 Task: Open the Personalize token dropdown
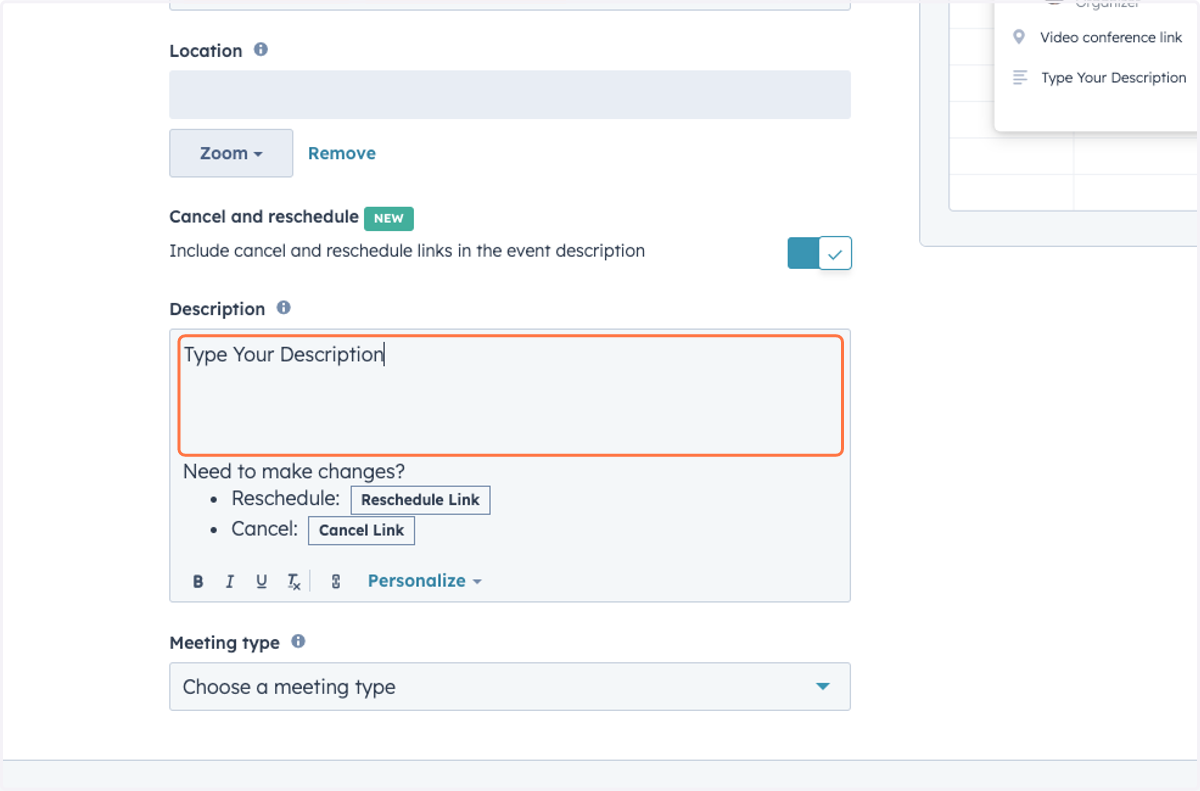point(425,581)
